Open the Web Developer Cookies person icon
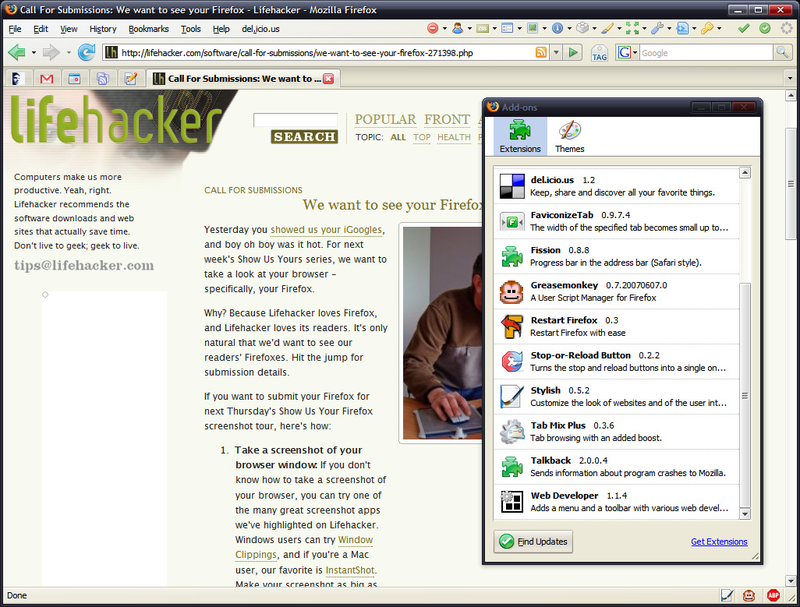This screenshot has height=607, width=800. pyautogui.click(x=457, y=29)
